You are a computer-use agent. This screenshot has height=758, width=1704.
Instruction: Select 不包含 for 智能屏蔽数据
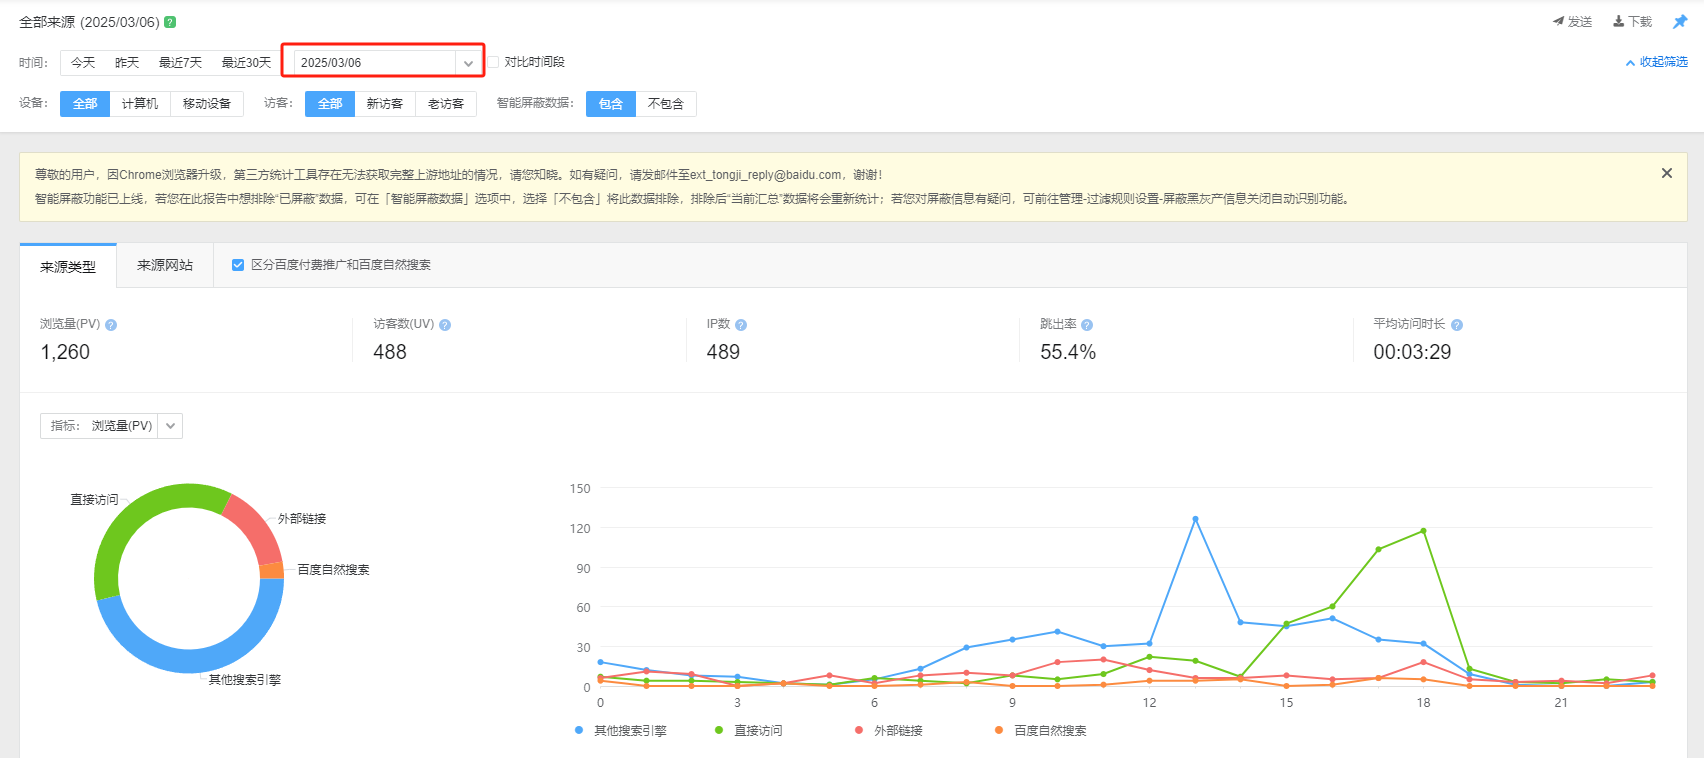(x=666, y=104)
